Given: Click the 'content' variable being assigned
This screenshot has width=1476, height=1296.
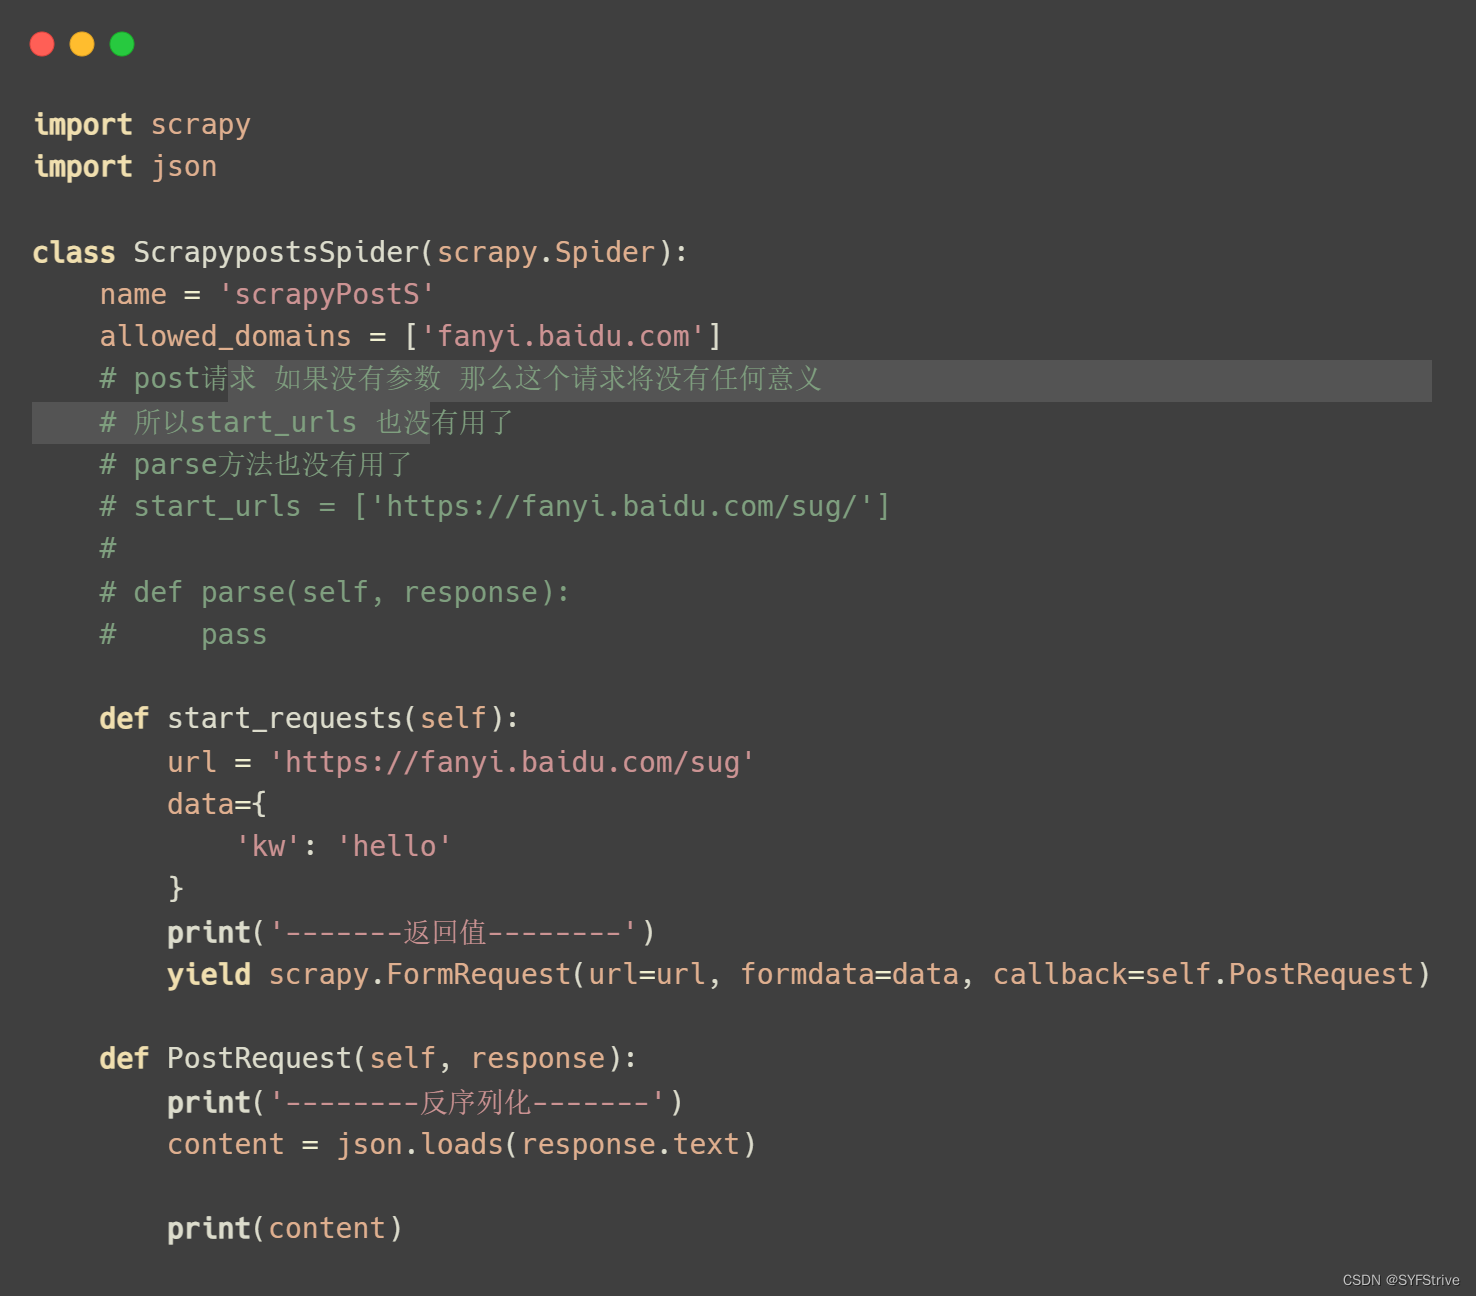Looking at the screenshot, I should pos(226,1144).
